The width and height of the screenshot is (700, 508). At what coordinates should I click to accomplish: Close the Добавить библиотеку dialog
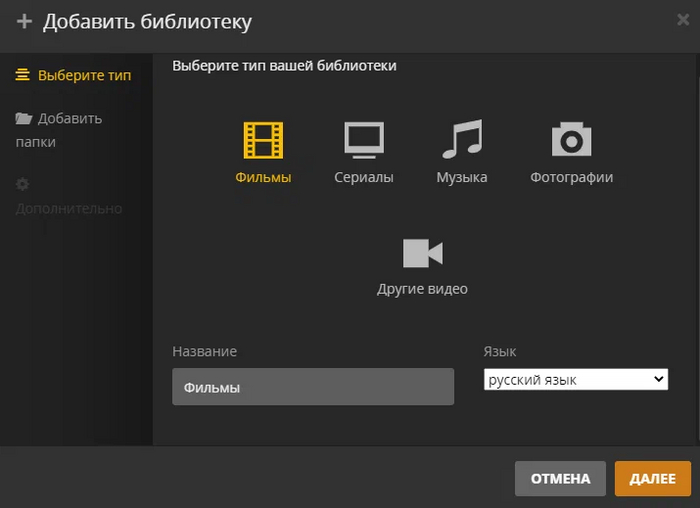click(683, 19)
